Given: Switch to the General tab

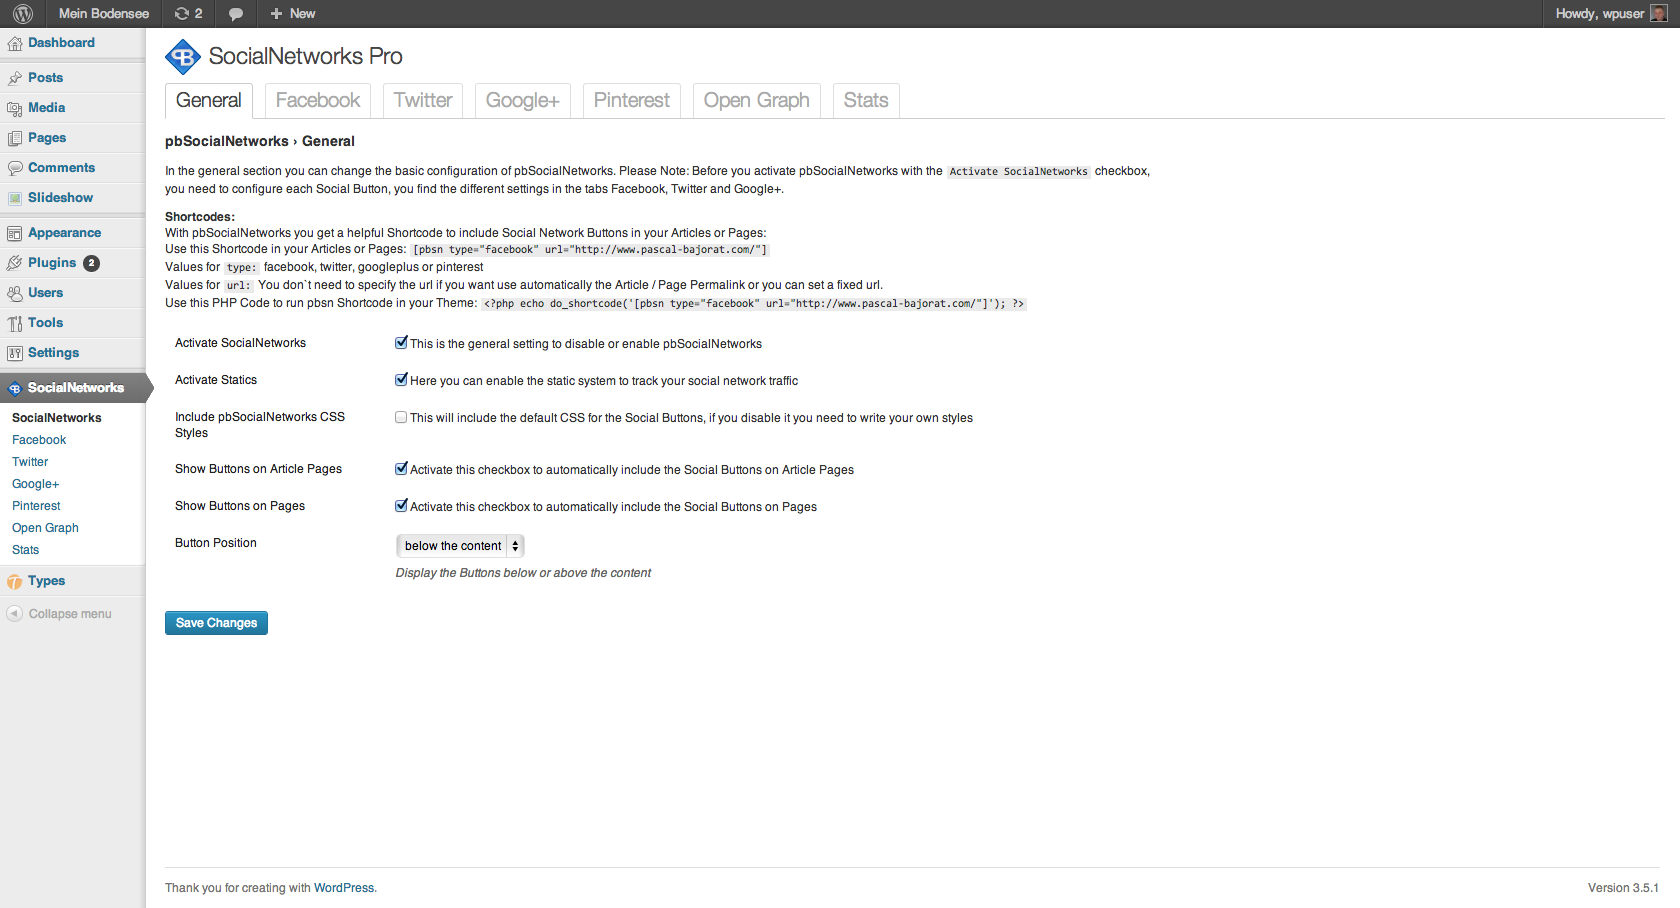Looking at the screenshot, I should pos(208,101).
